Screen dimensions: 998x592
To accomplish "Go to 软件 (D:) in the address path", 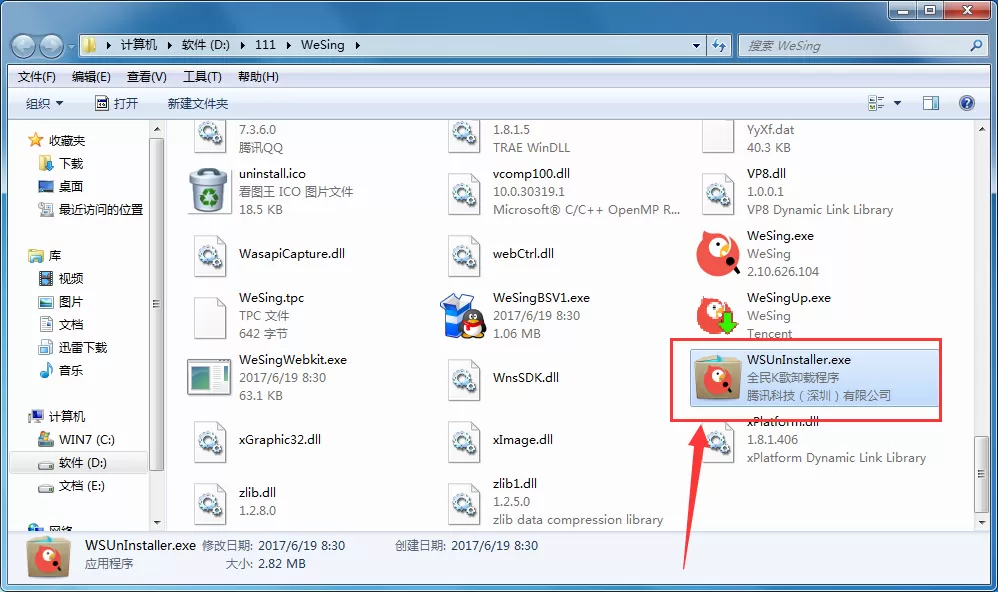I will (x=206, y=45).
